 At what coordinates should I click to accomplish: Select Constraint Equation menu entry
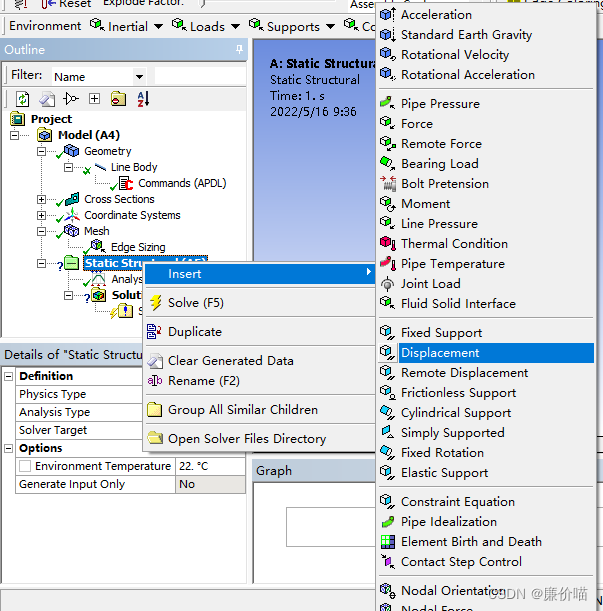pos(486,502)
